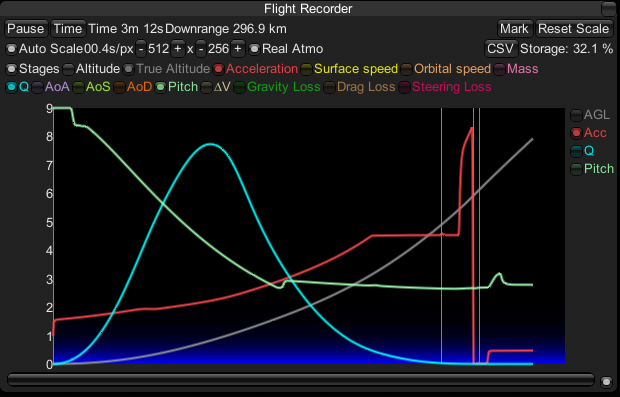The image size is (620, 397).
Task: Click the resize handle at bottom corner
Action: coord(606,382)
